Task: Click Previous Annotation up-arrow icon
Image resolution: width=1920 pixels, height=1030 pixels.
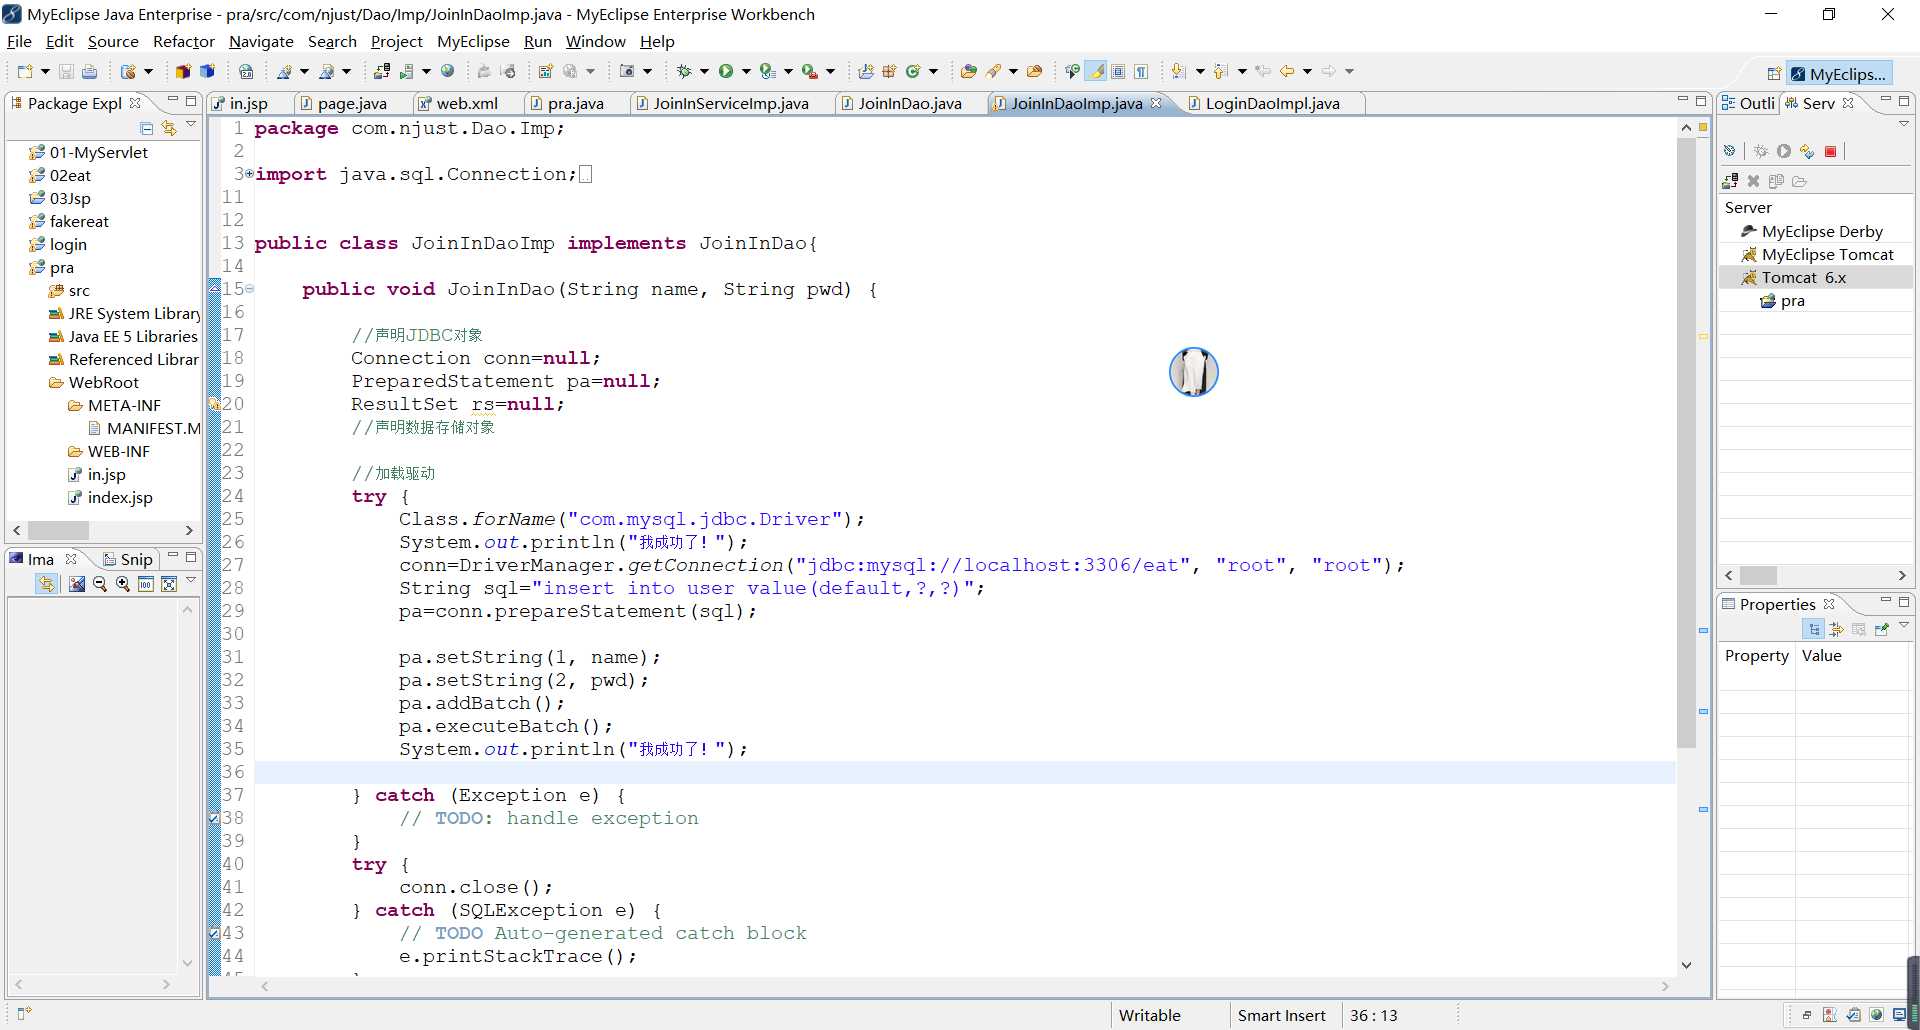Action: coord(1220,71)
